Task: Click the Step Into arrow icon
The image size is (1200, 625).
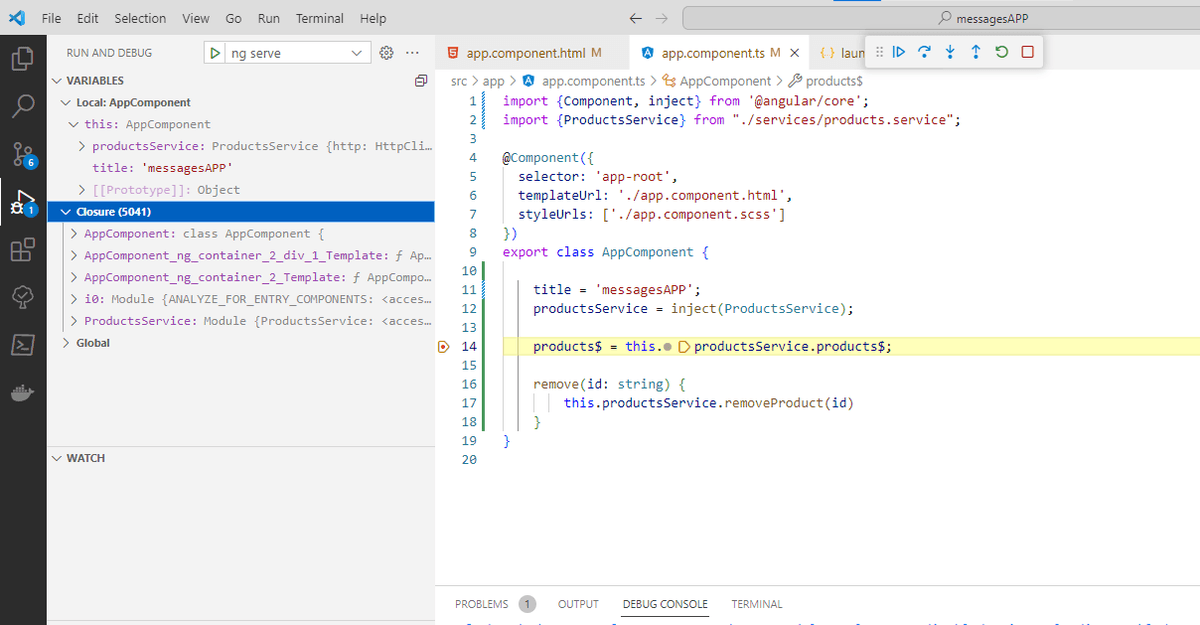Action: (x=950, y=52)
